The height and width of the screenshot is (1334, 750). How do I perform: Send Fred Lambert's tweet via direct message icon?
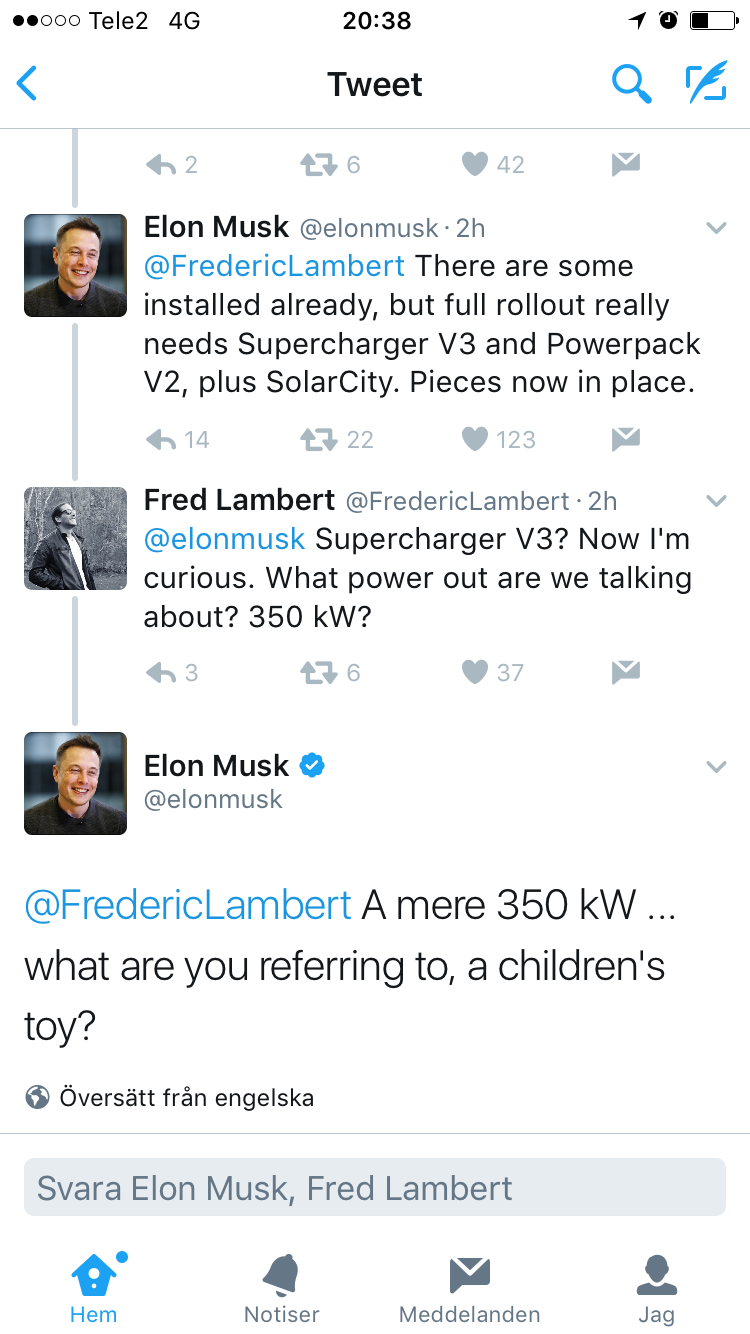point(625,672)
